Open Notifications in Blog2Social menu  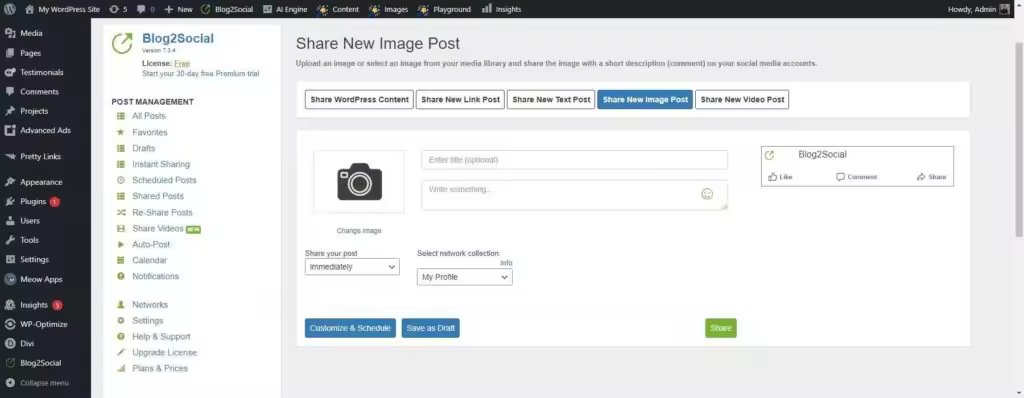[155, 276]
